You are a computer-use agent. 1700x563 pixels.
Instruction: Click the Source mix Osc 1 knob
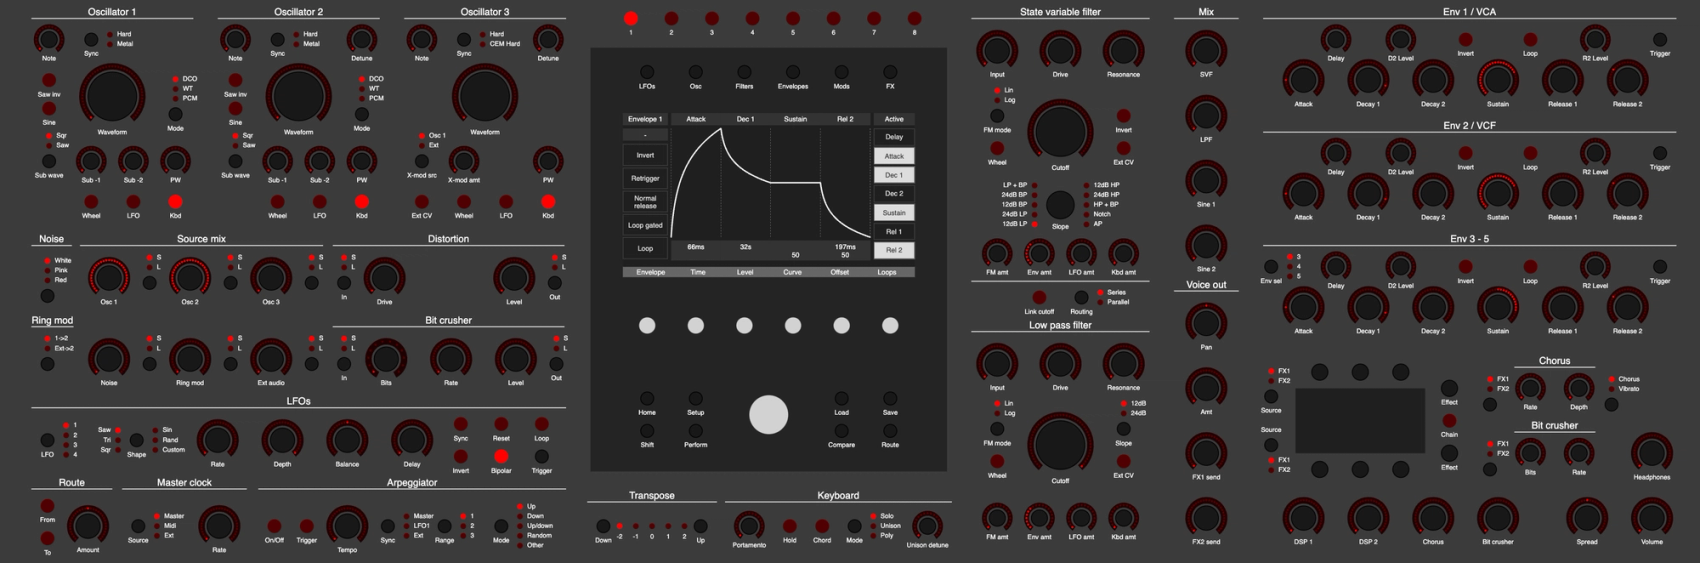click(x=109, y=277)
